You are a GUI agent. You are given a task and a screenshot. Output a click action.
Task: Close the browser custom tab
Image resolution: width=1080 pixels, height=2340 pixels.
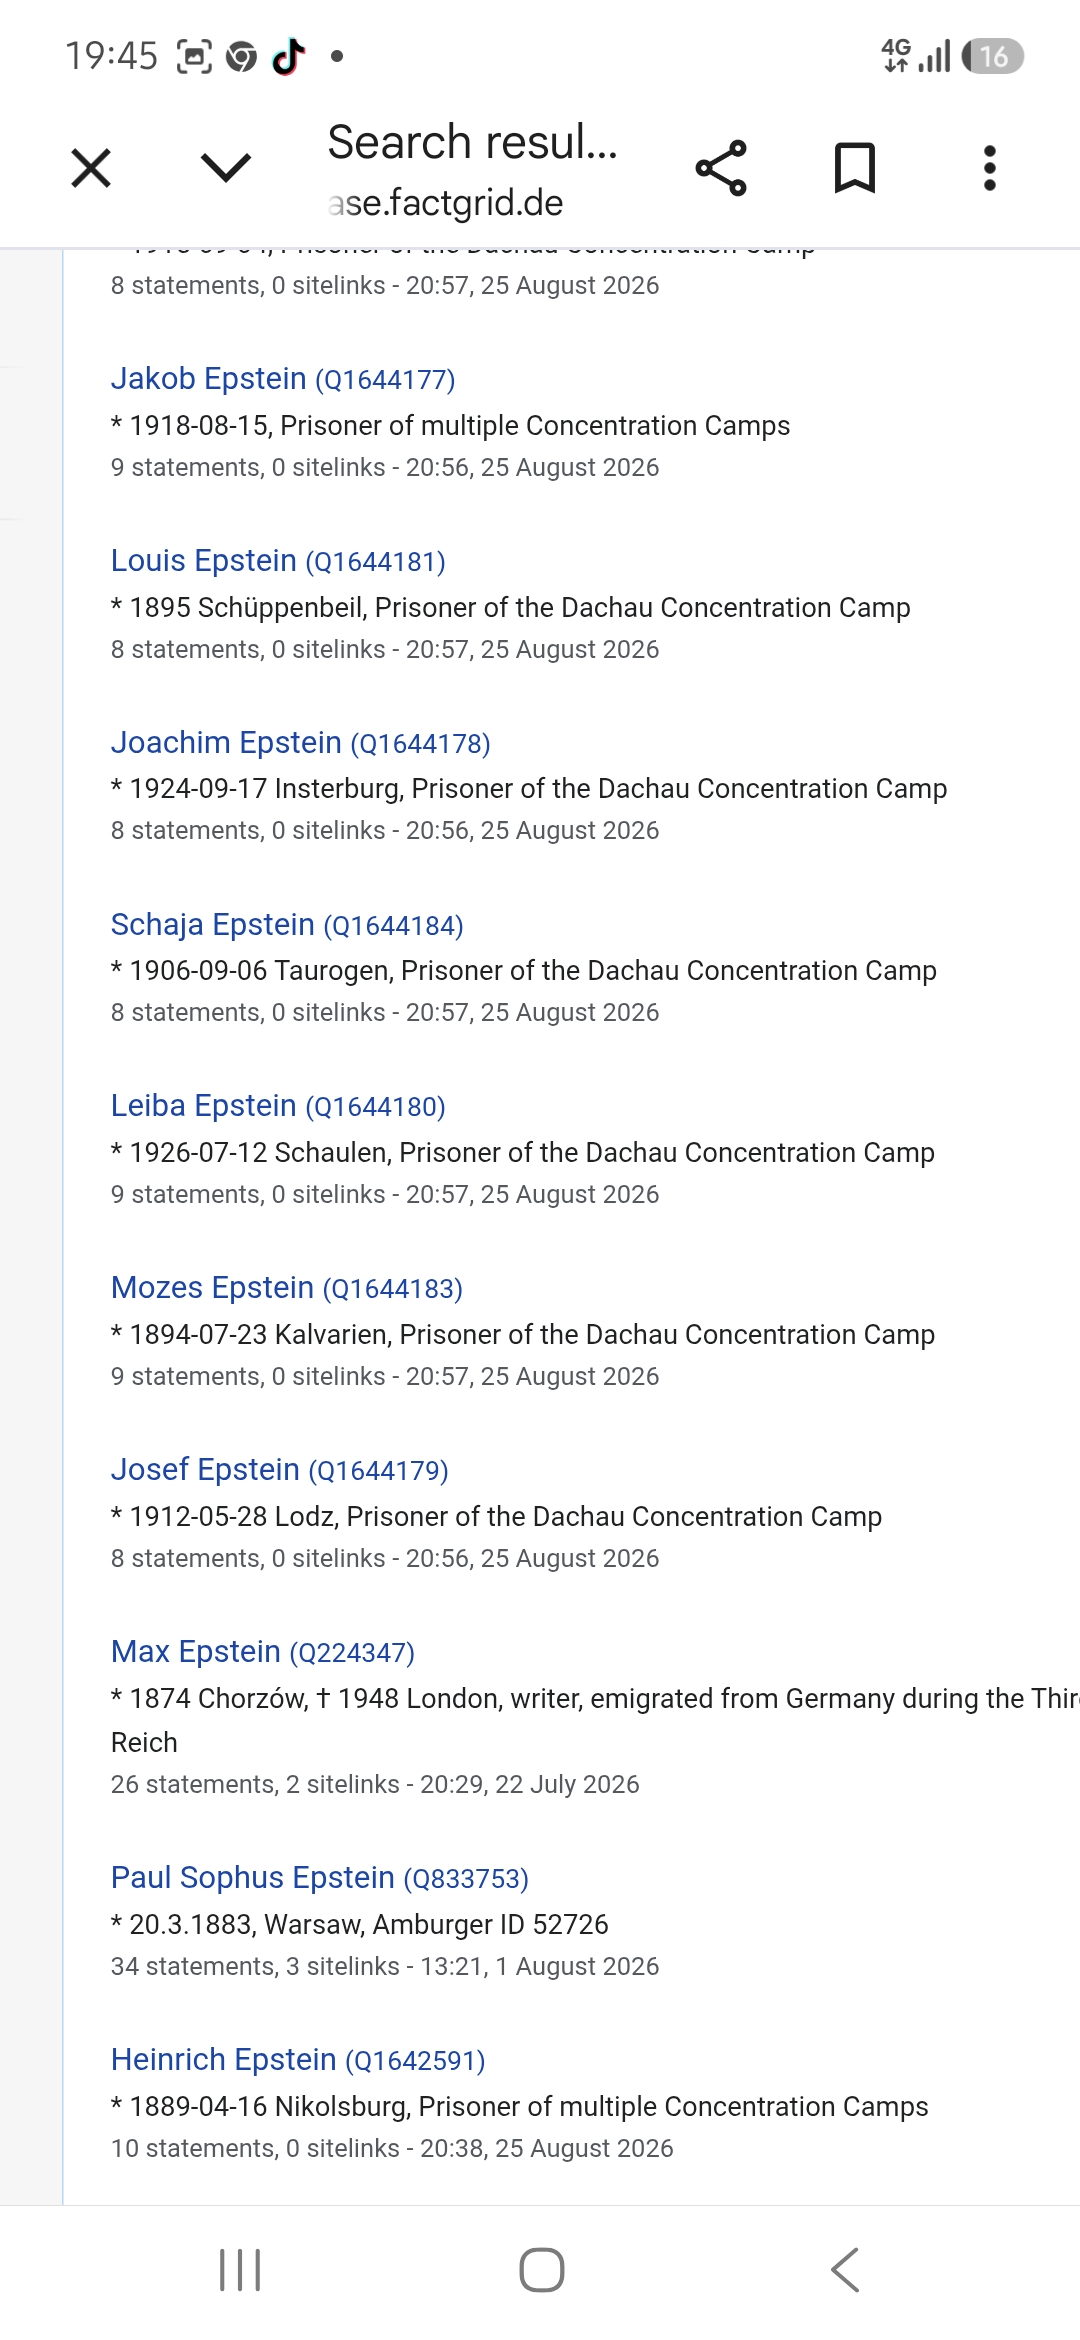[x=91, y=168]
